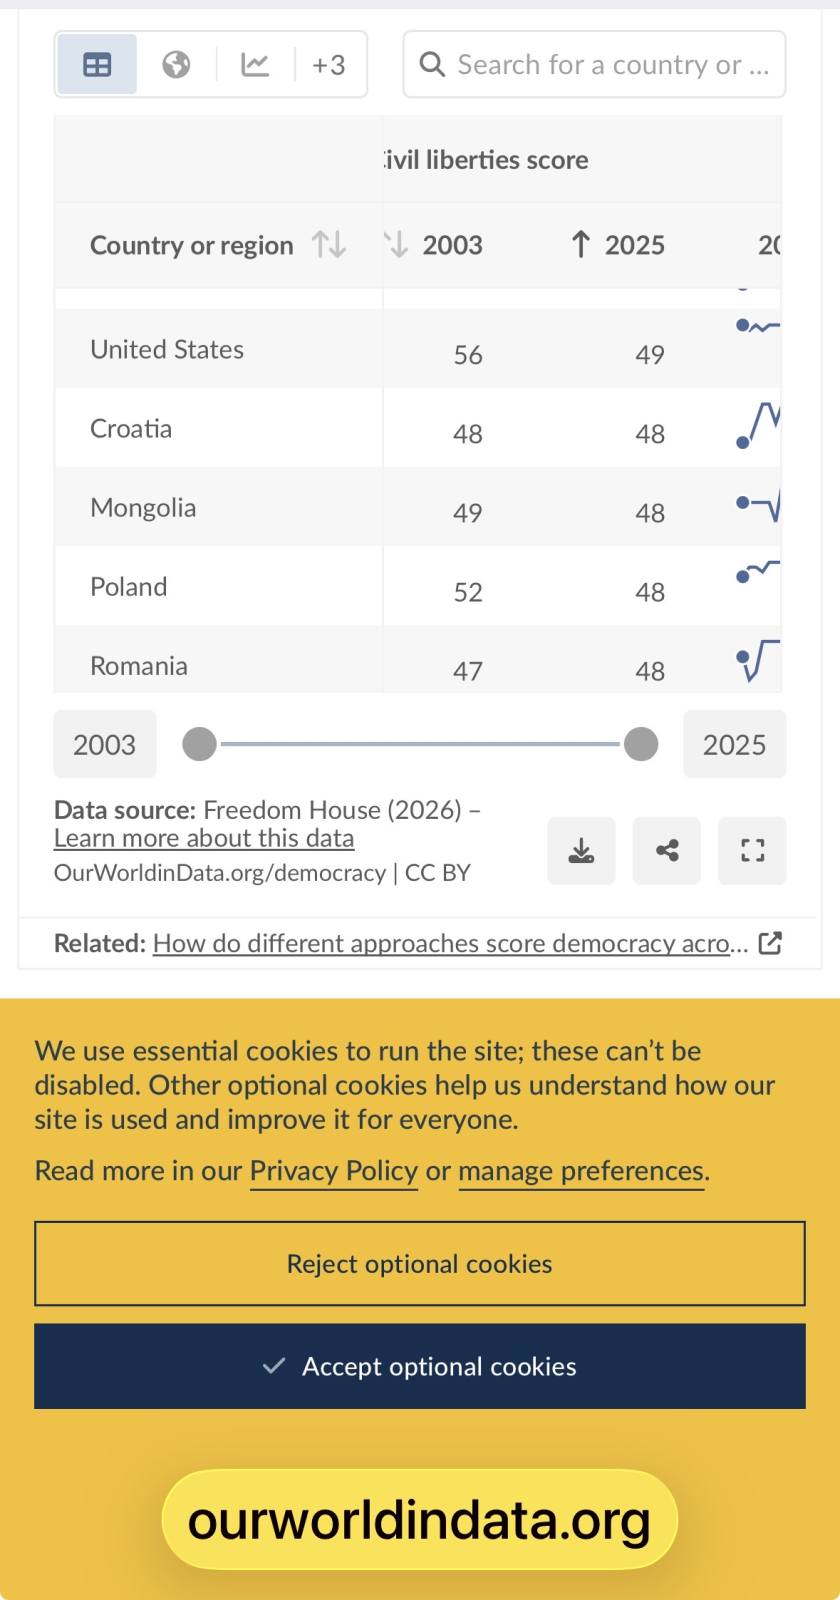Click the share chart icon
Image resolution: width=840 pixels, height=1600 pixels.
point(667,851)
